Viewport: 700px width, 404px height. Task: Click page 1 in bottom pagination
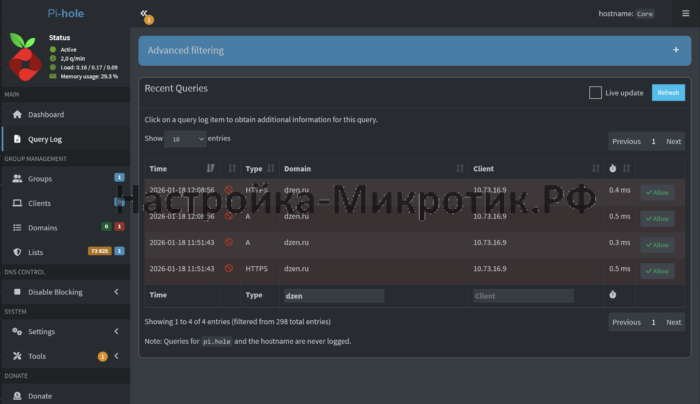[x=654, y=322]
